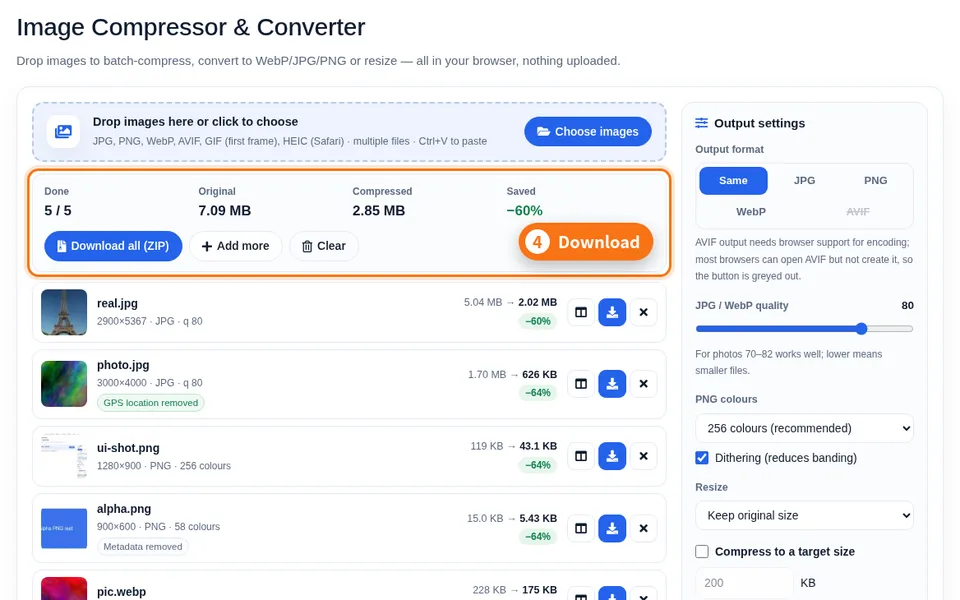Clear all images from the list
The height and width of the screenshot is (600, 960).
[324, 246]
